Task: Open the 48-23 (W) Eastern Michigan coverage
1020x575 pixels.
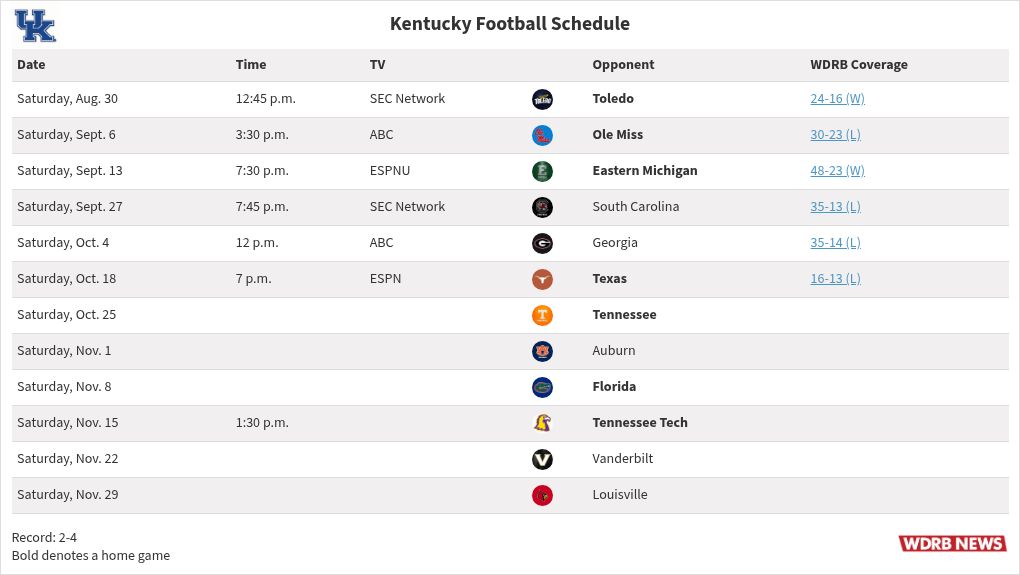Action: (837, 171)
